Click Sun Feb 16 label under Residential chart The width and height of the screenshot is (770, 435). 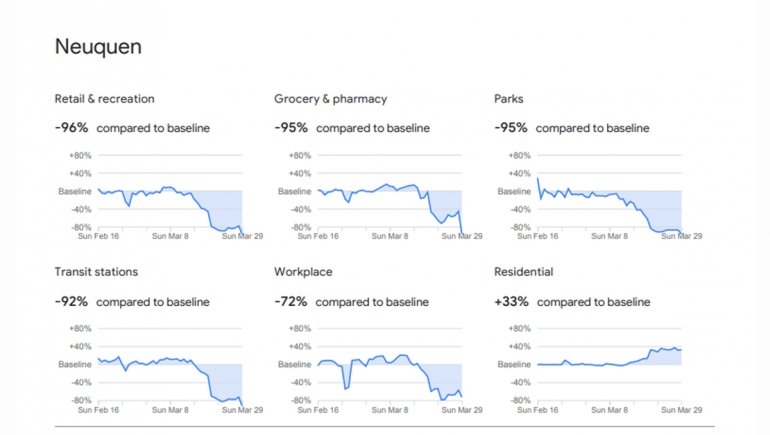pos(538,410)
